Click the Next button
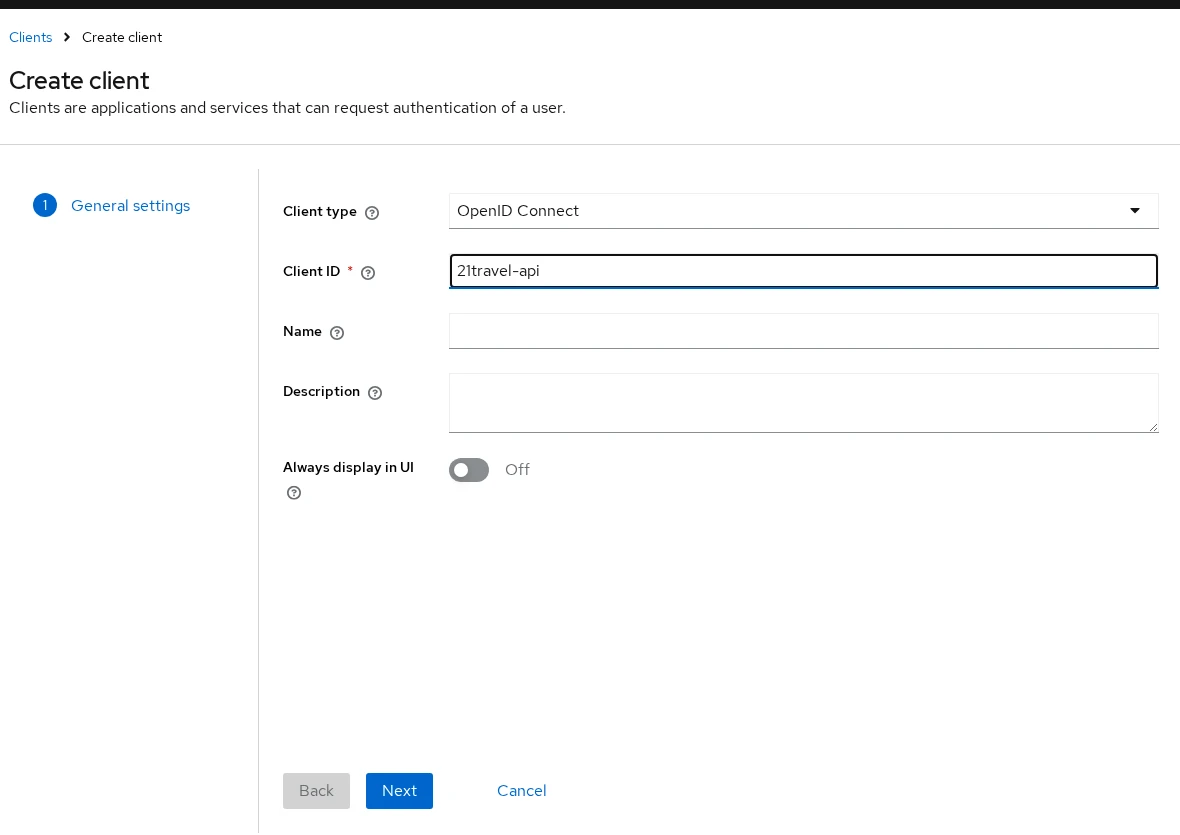This screenshot has height=835, width=1180. (x=399, y=791)
